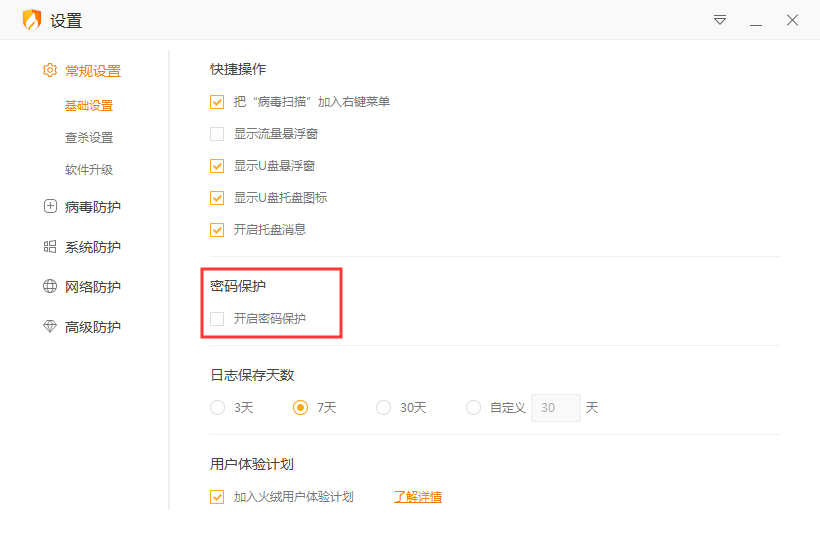Image resolution: width=820 pixels, height=540 pixels.
Task: Click the 高级防护 diamond icon
Action: point(50,327)
